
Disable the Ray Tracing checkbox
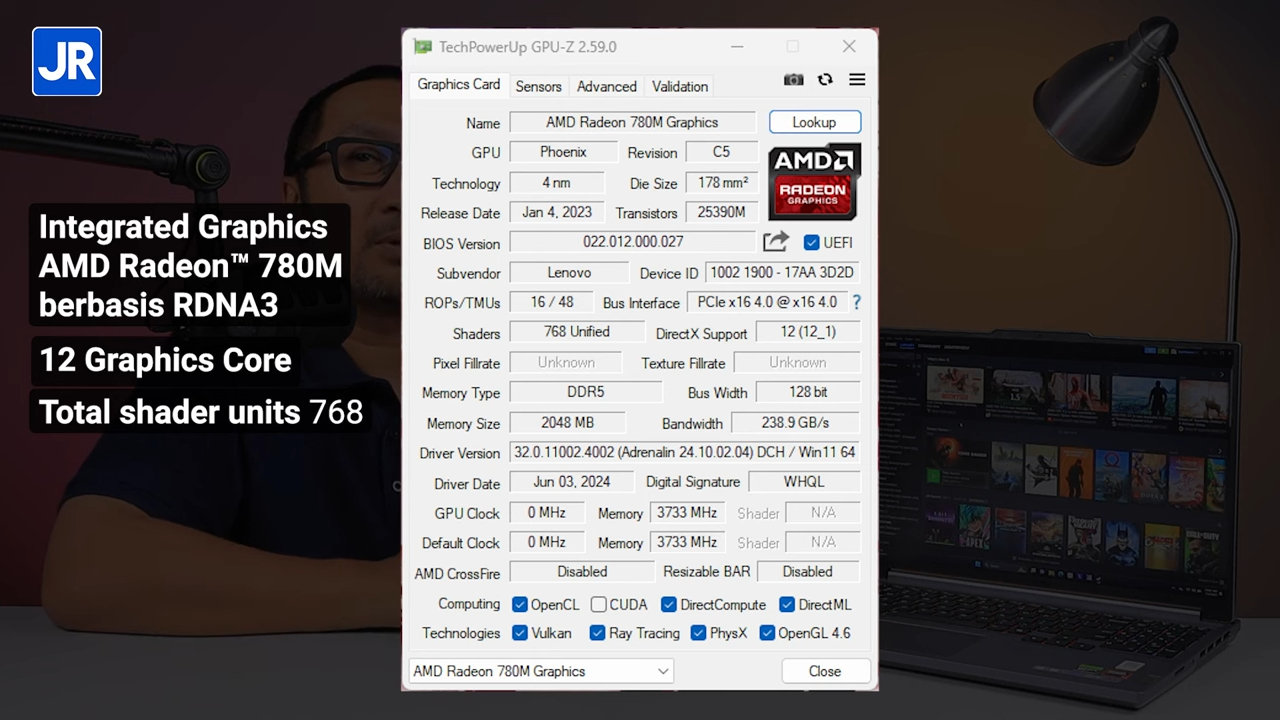point(597,633)
